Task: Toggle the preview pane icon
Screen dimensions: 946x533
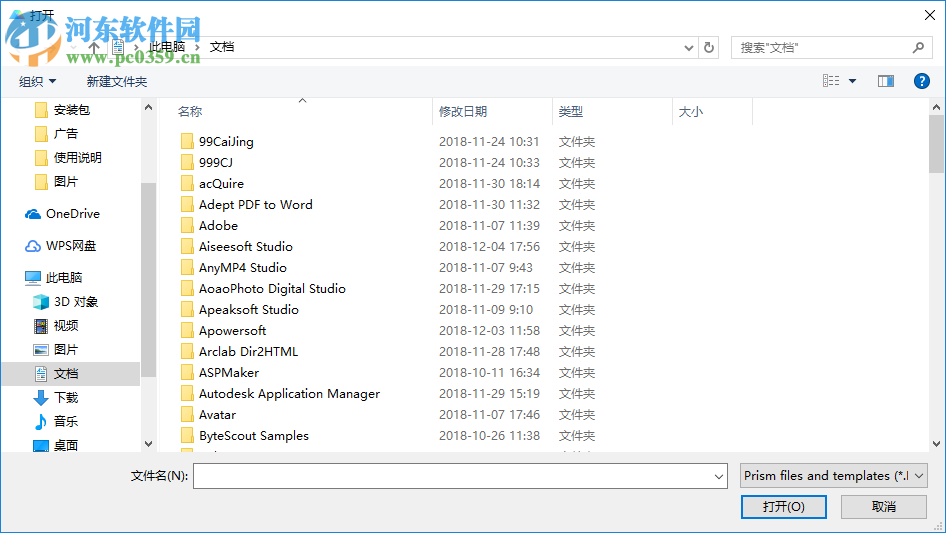Action: pos(886,81)
